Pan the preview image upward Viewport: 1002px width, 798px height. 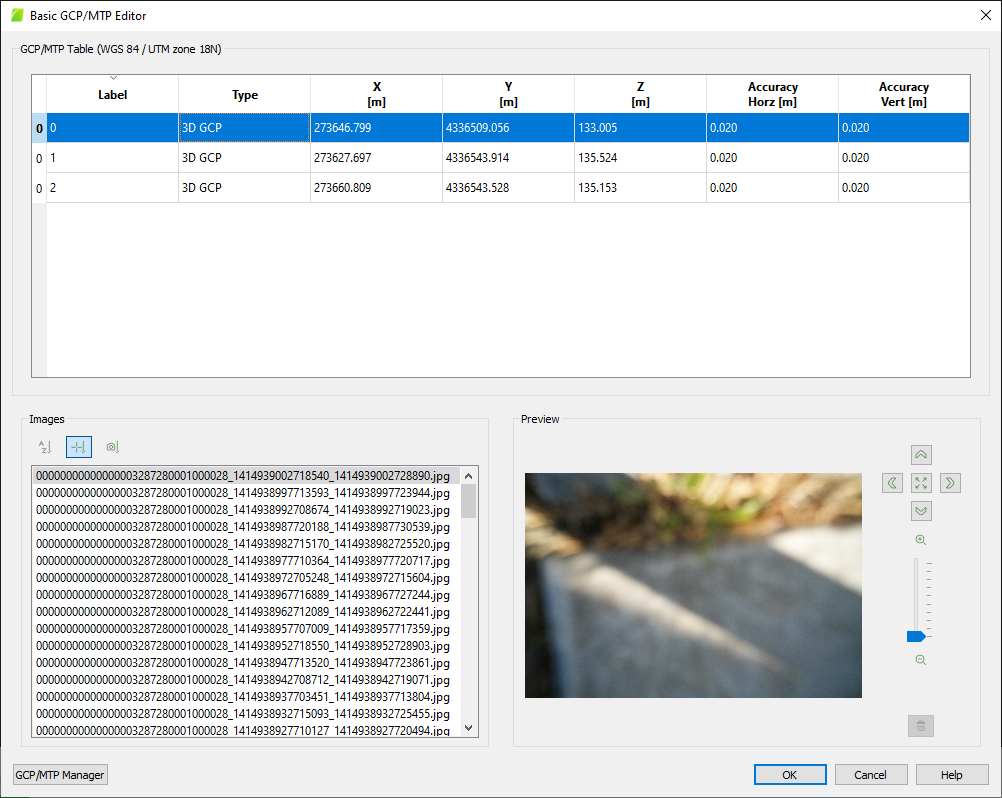pyautogui.click(x=921, y=455)
